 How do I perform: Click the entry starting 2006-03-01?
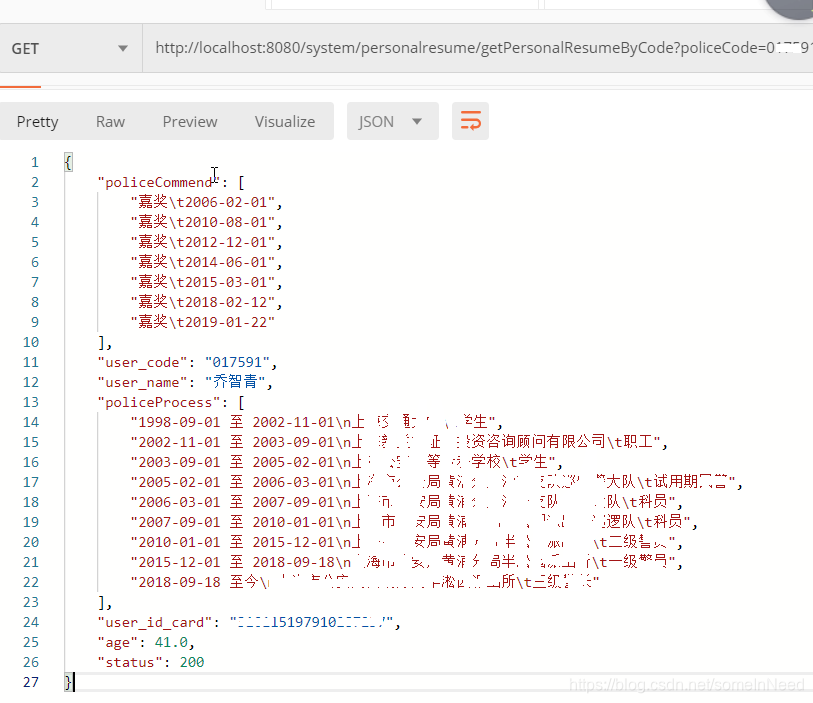[x=403, y=502]
